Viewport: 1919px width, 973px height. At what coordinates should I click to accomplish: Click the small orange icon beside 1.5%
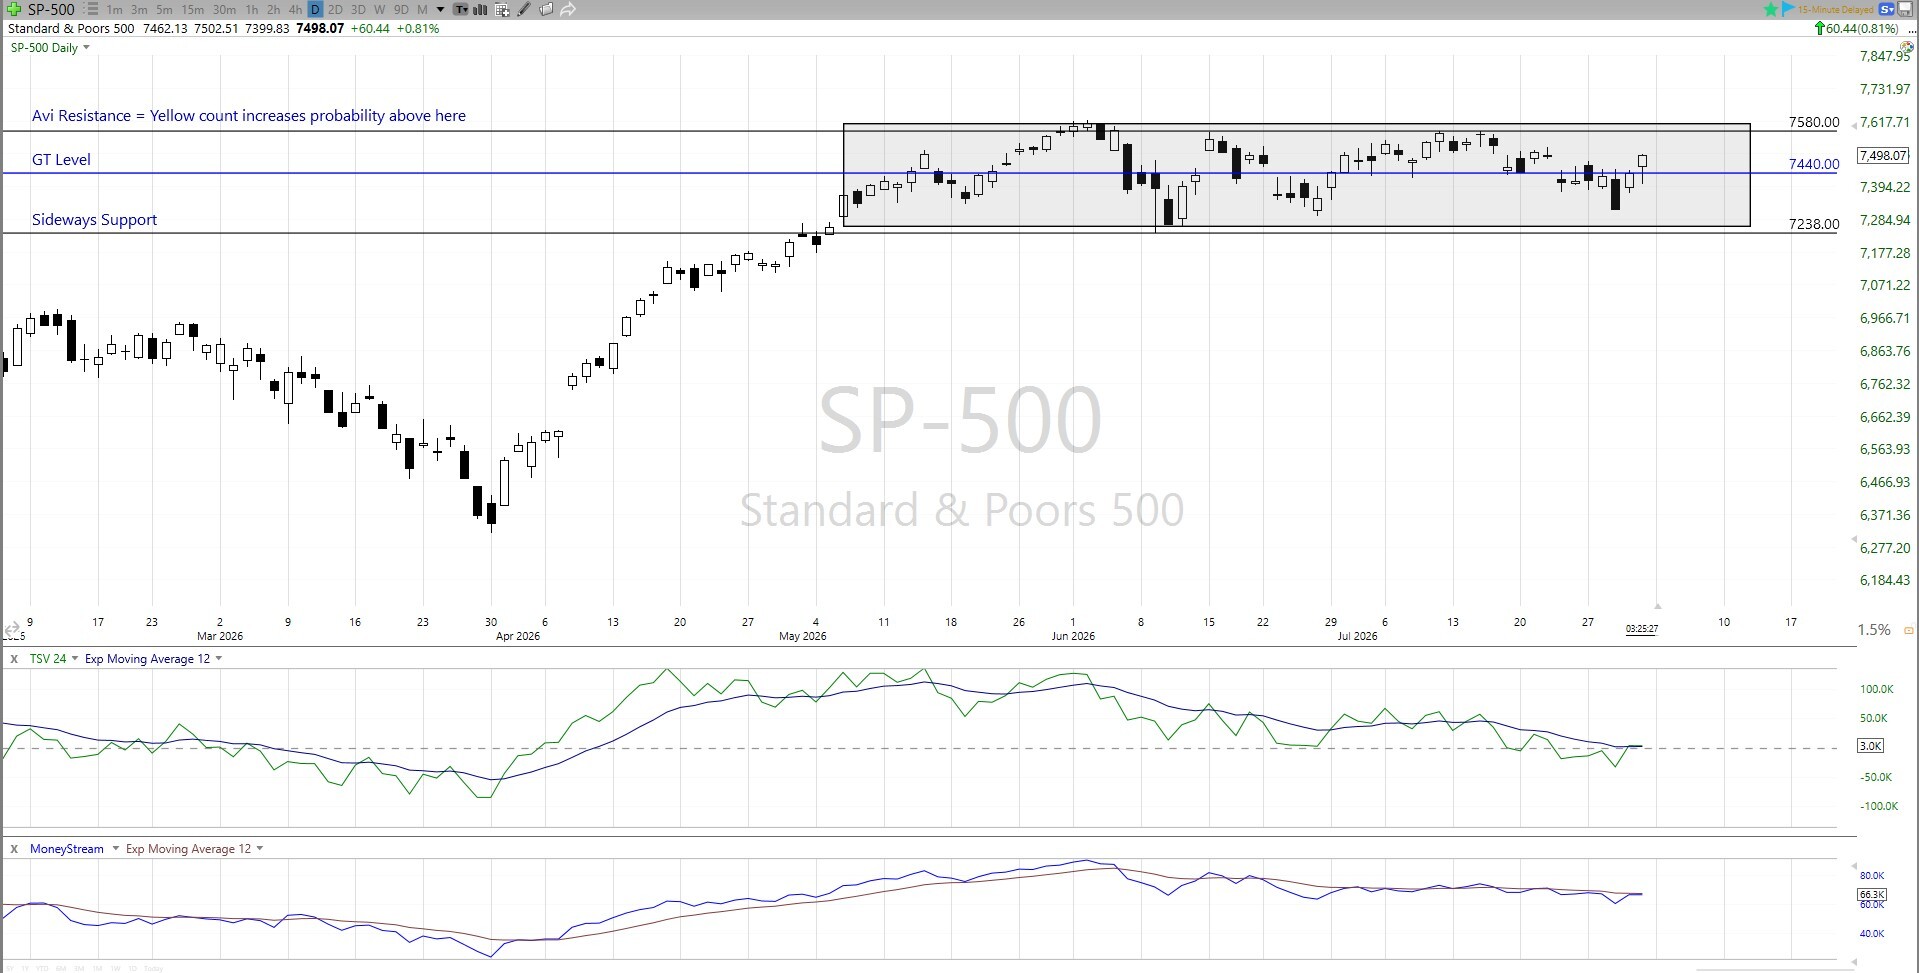point(1909,630)
